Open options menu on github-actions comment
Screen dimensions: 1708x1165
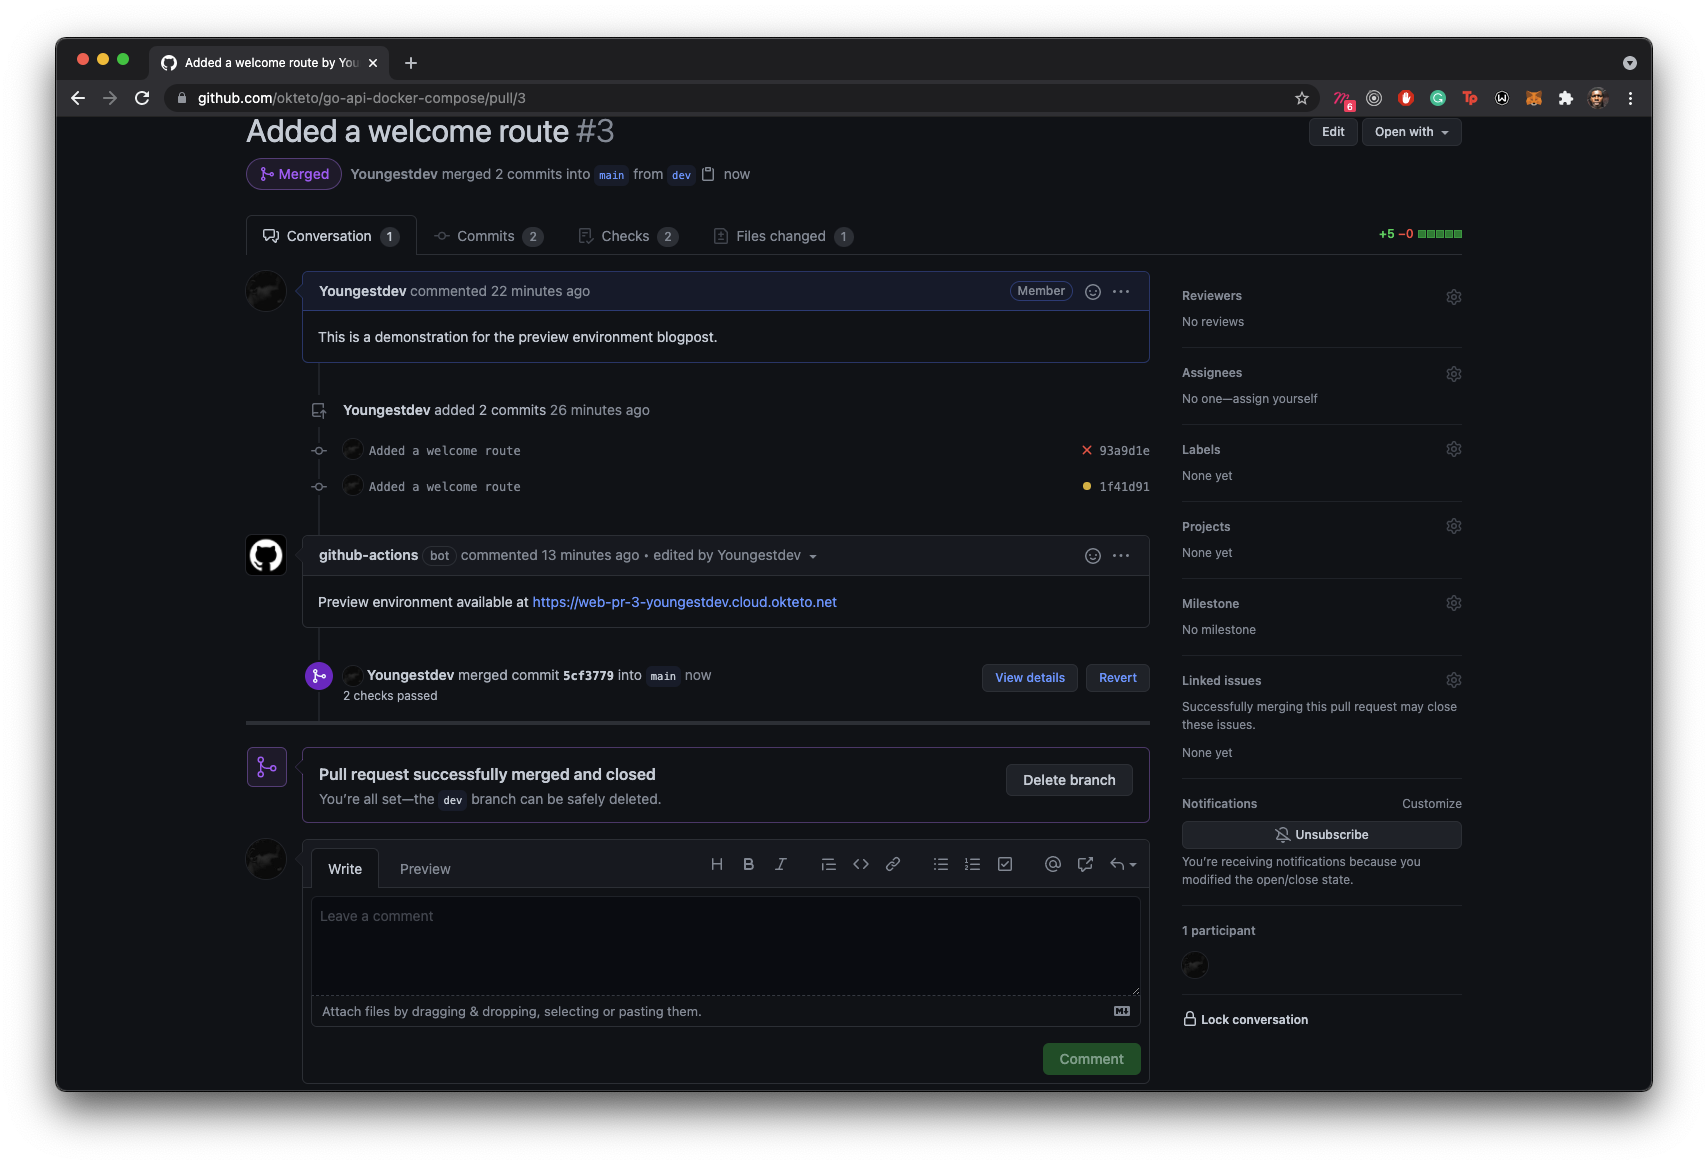(1121, 556)
